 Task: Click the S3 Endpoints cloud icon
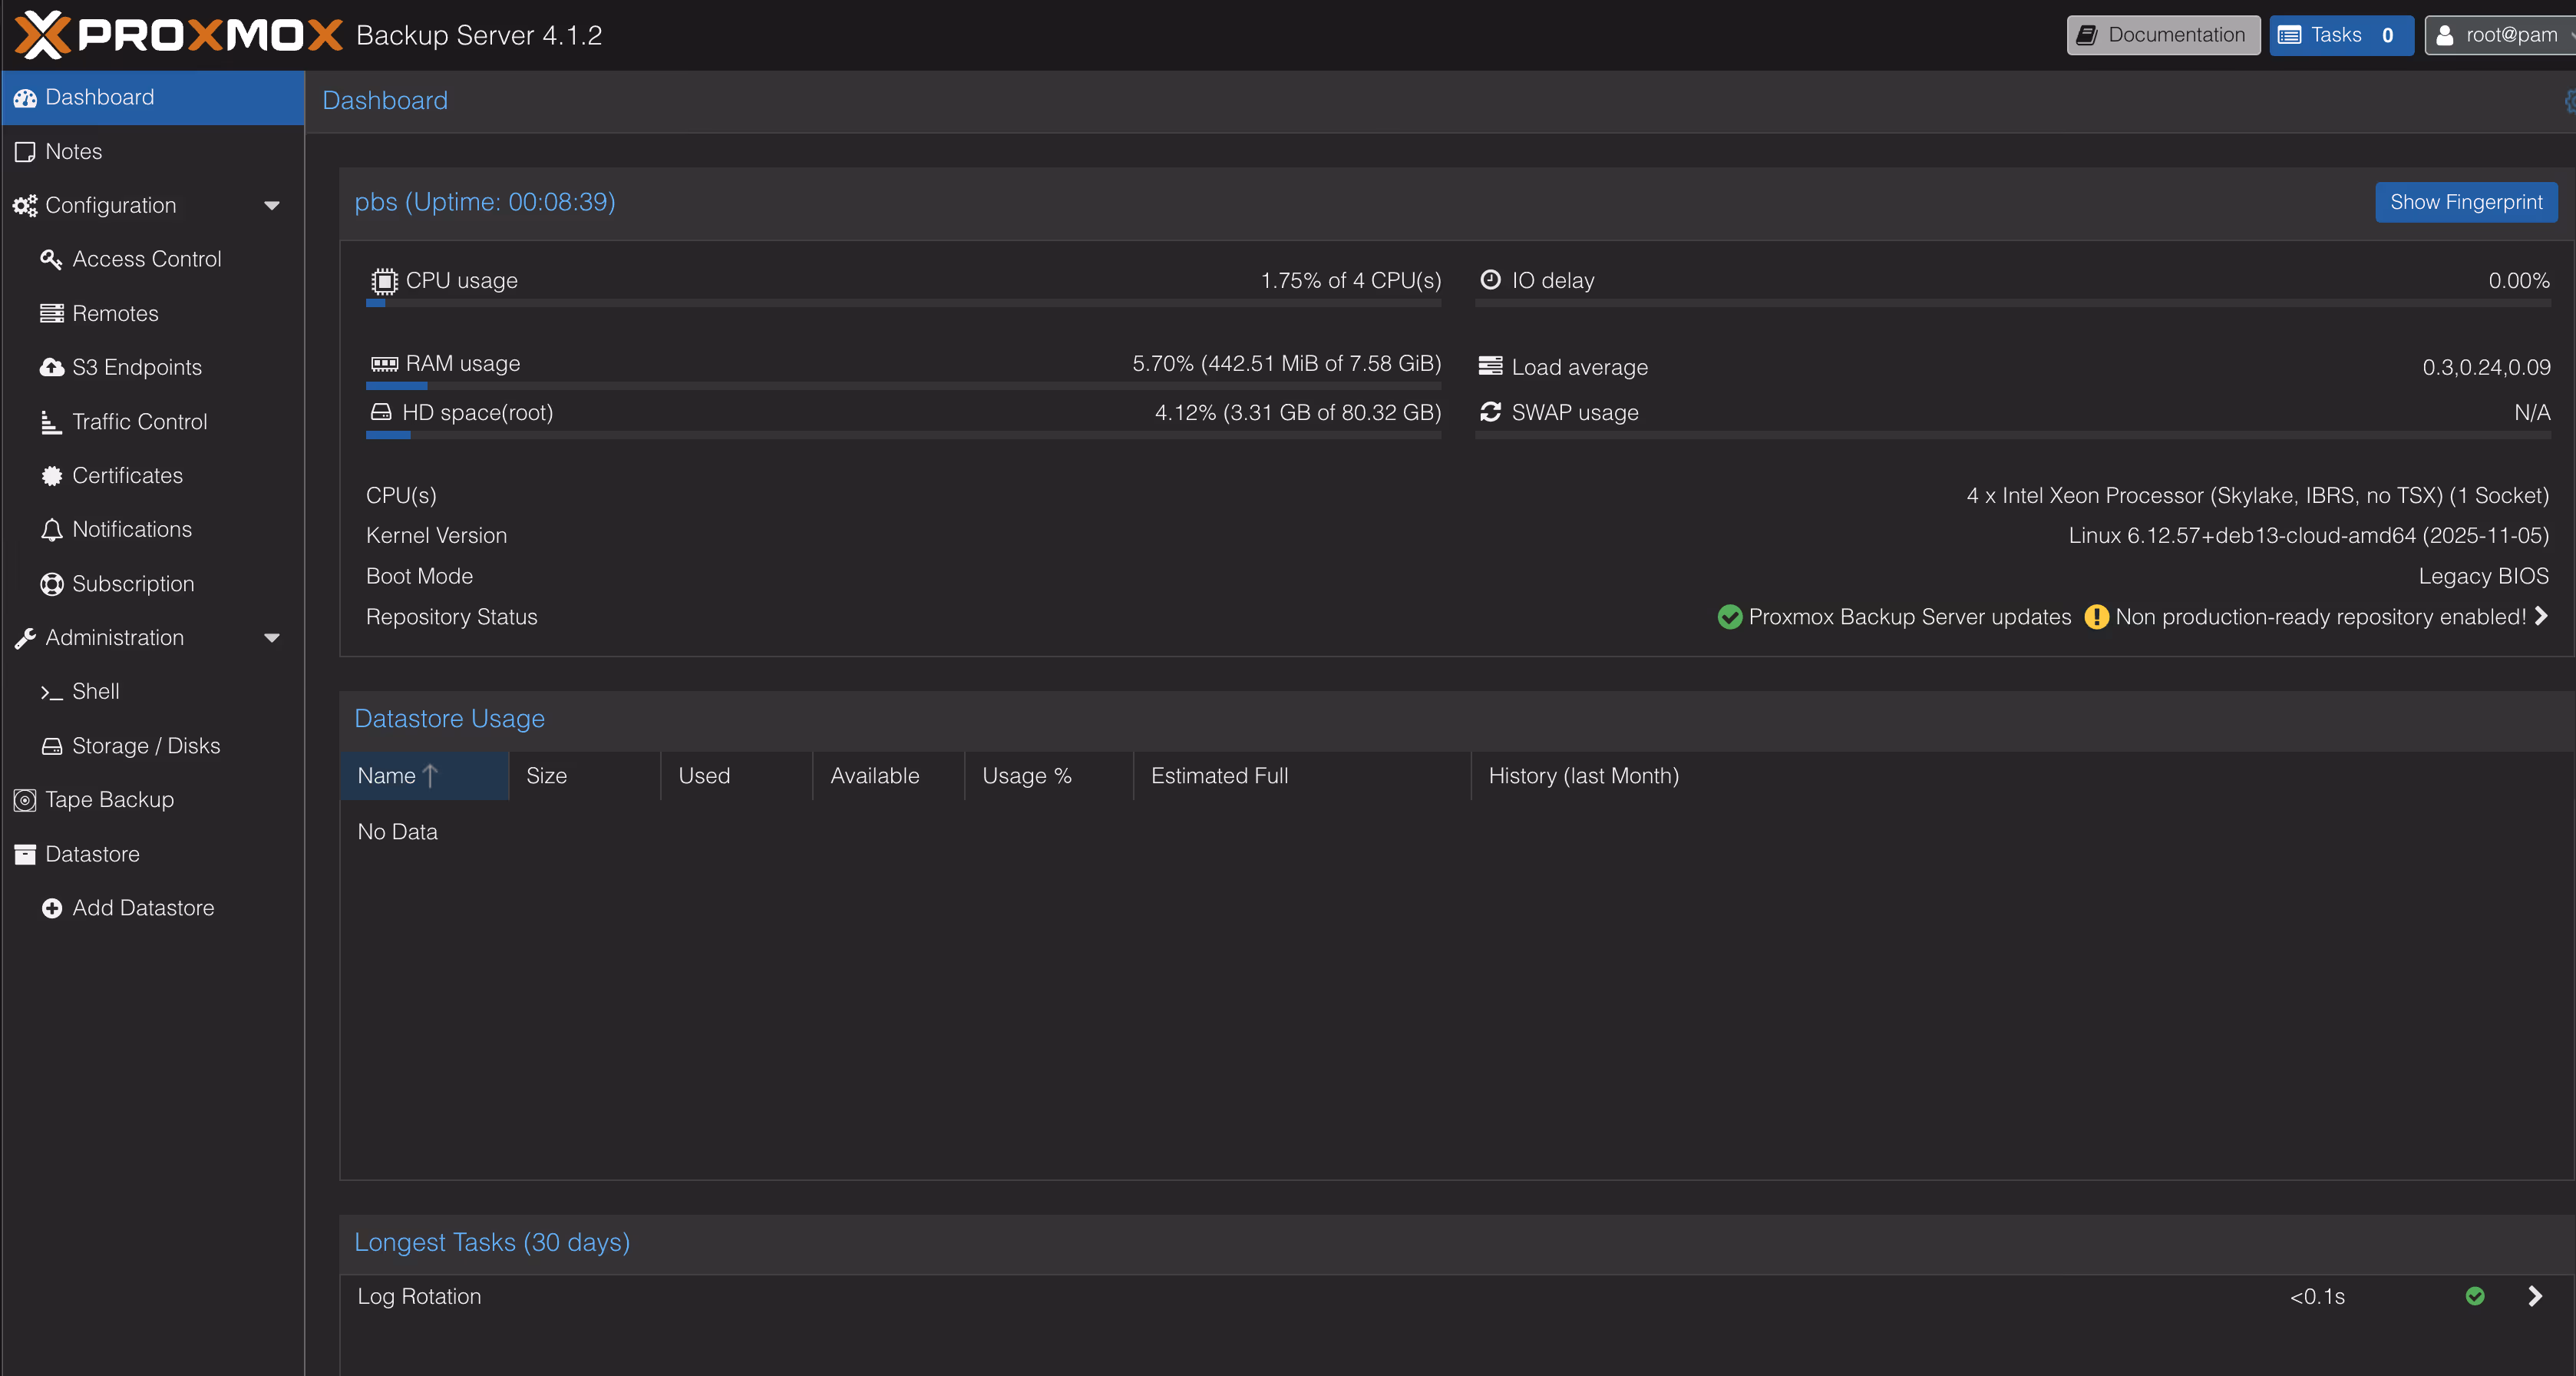click(x=51, y=367)
